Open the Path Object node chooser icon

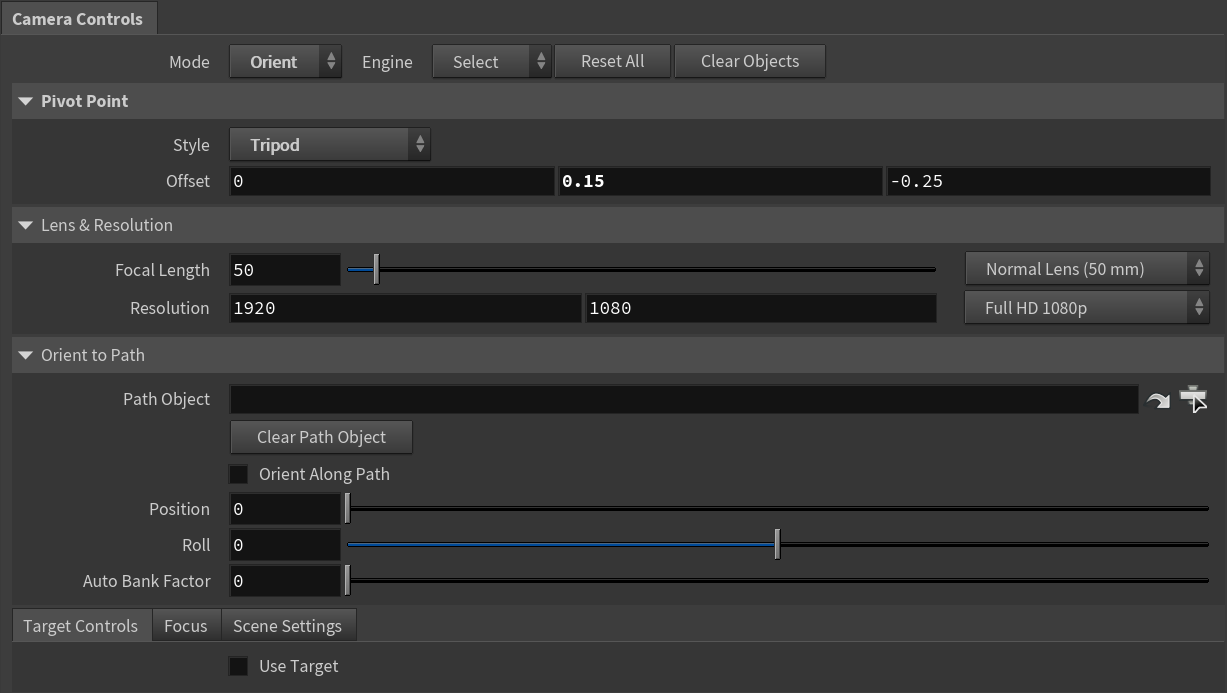click(1193, 399)
